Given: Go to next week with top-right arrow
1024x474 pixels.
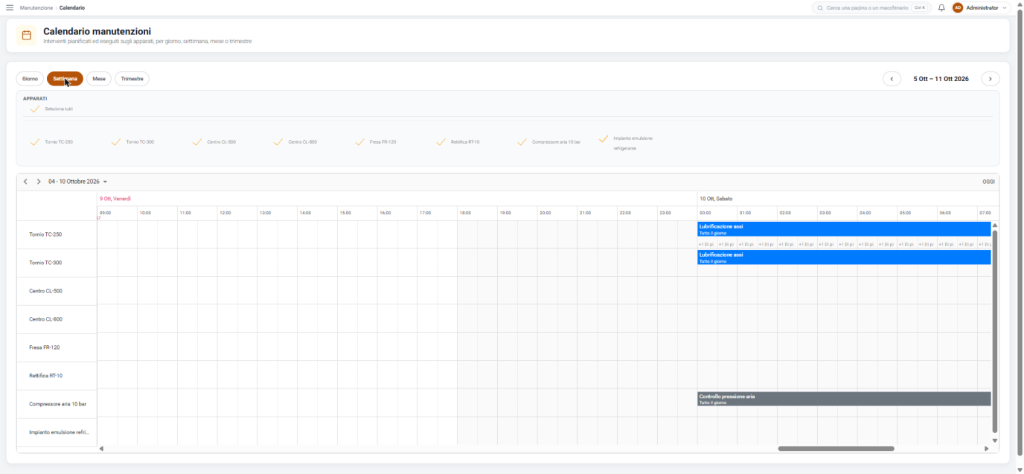Looking at the screenshot, I should click(x=990, y=78).
